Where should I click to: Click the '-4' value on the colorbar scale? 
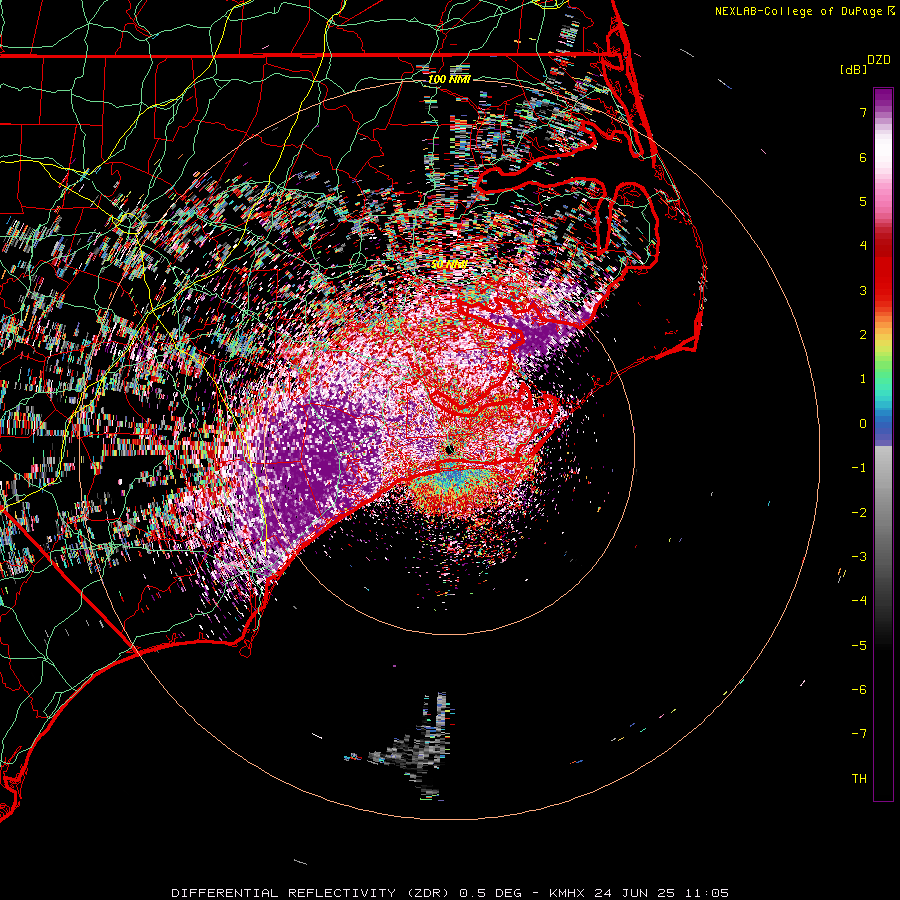pyautogui.click(x=859, y=601)
